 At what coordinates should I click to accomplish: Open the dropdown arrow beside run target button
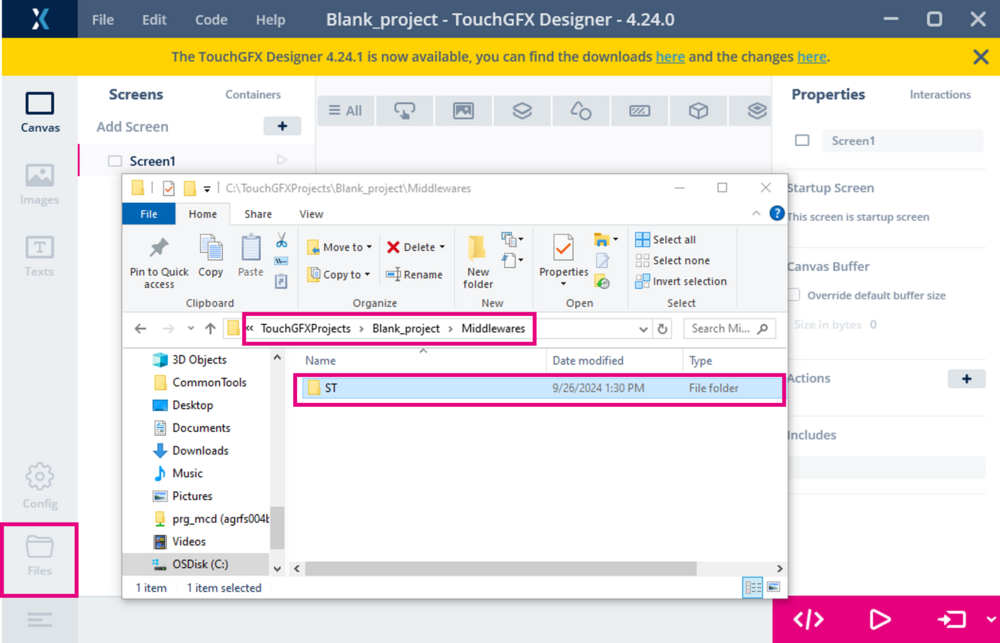(x=990, y=619)
